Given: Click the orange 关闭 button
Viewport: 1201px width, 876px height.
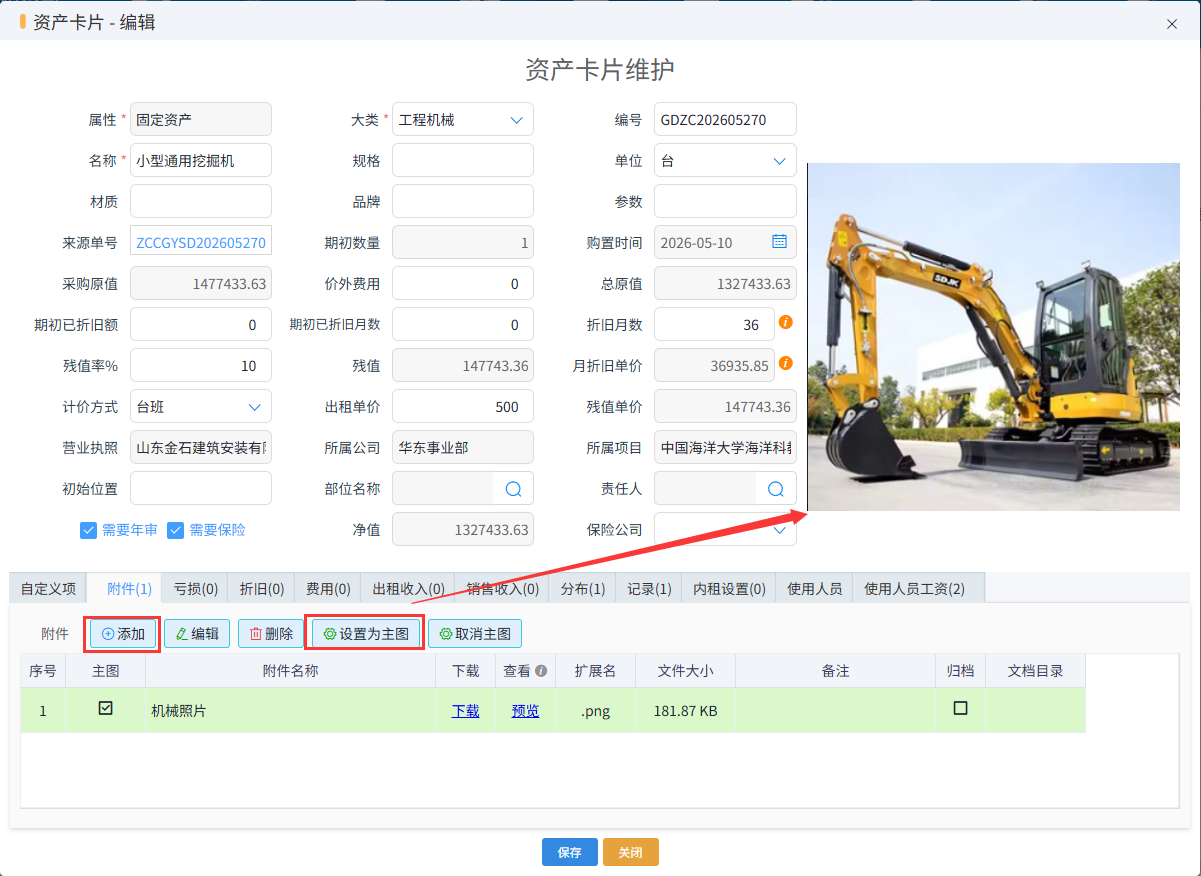Looking at the screenshot, I should (x=630, y=852).
